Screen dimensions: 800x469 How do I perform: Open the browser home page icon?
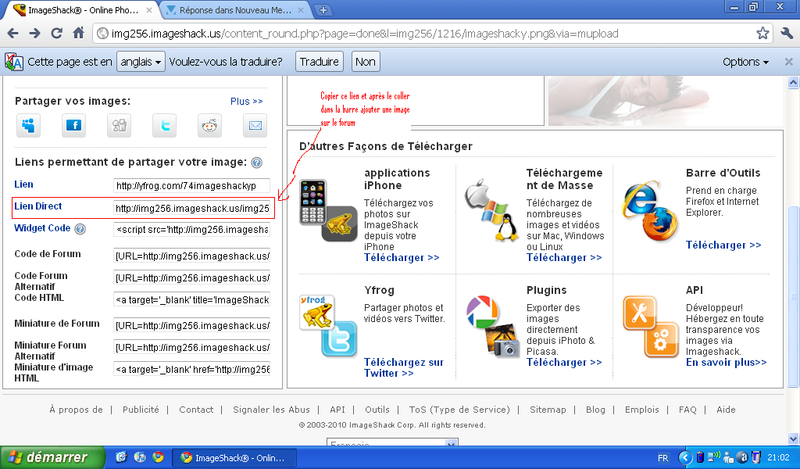coord(78,33)
